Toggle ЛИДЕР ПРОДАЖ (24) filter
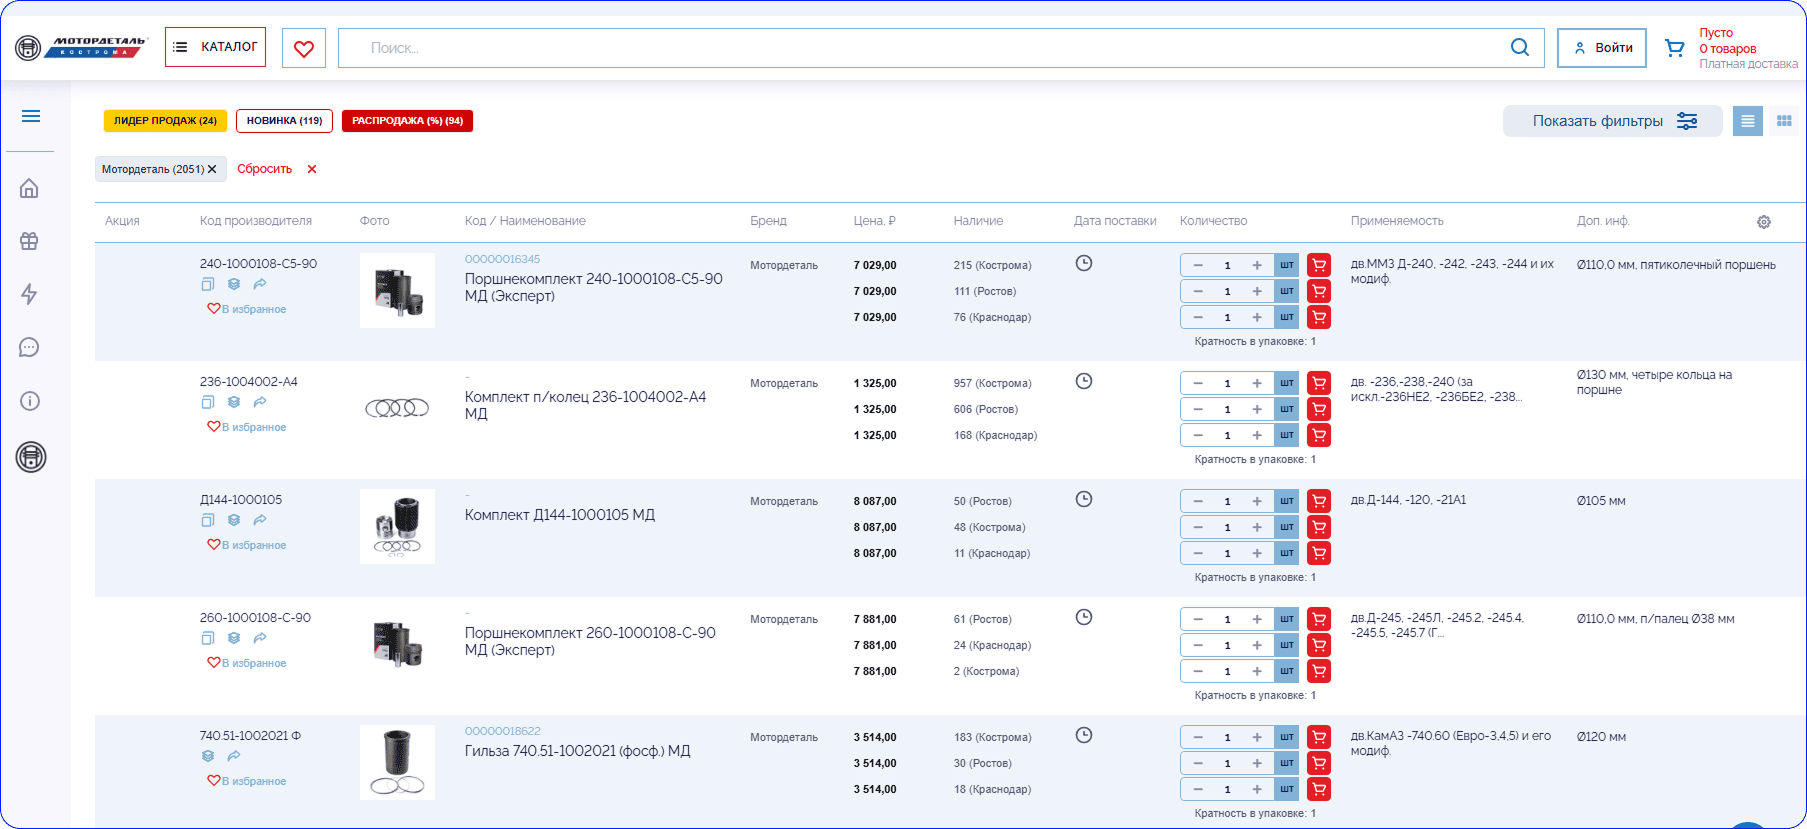 click(165, 121)
